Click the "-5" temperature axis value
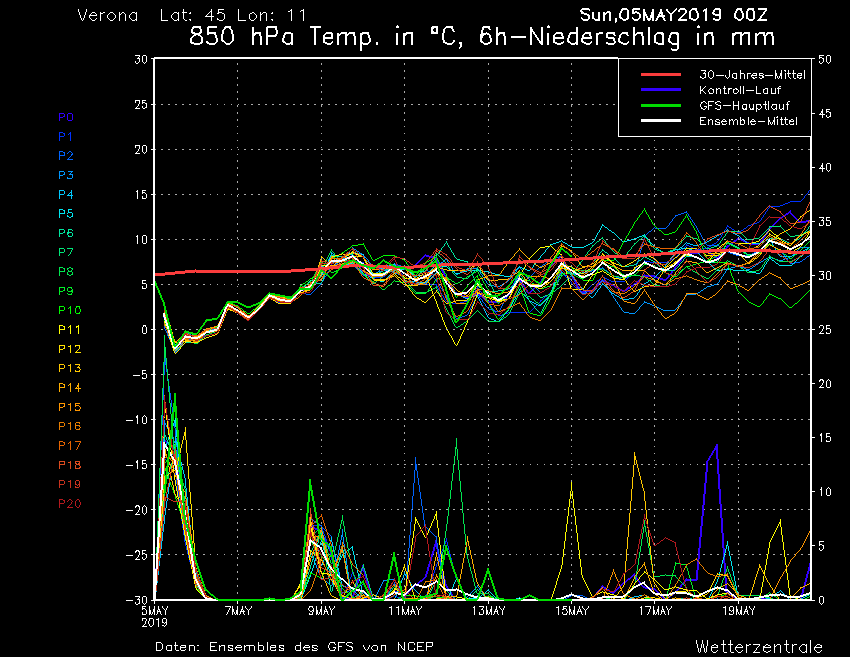The width and height of the screenshot is (850, 657). point(140,375)
